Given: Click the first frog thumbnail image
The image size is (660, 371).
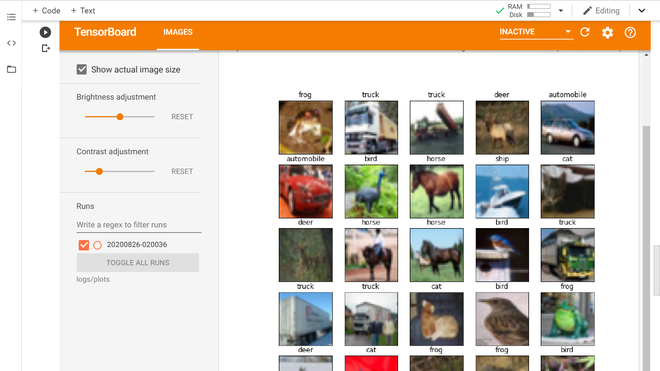Looking at the screenshot, I should pos(306,127).
